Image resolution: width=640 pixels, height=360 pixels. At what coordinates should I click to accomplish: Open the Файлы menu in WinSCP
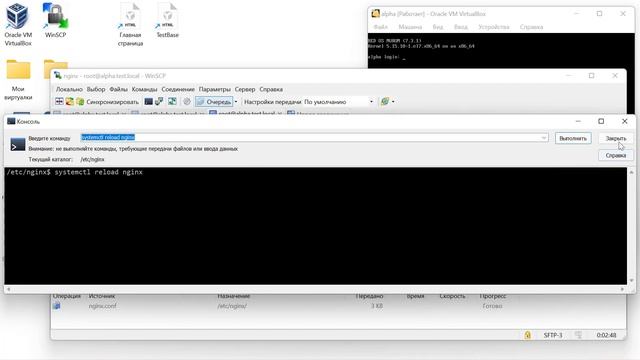click(x=118, y=89)
